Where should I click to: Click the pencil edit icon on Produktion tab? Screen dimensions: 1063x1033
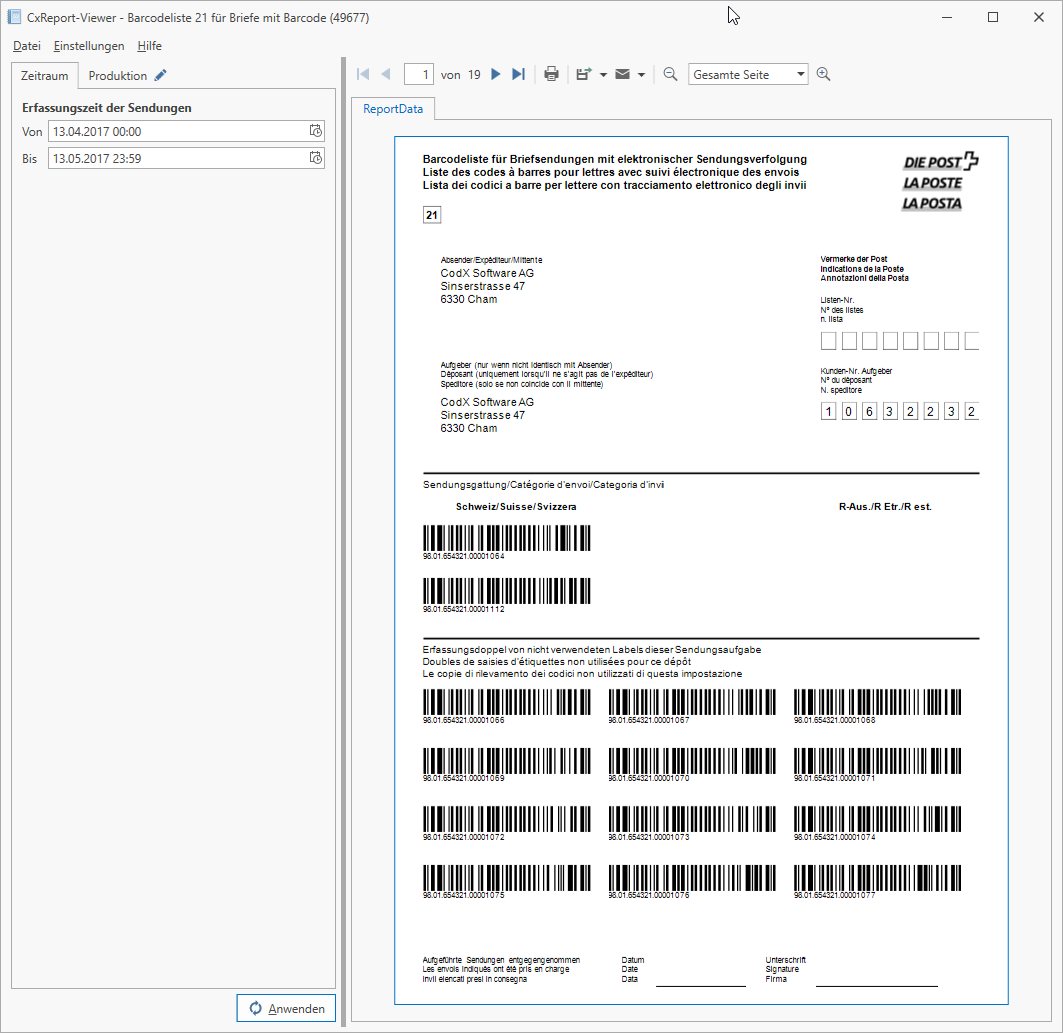tap(160, 75)
